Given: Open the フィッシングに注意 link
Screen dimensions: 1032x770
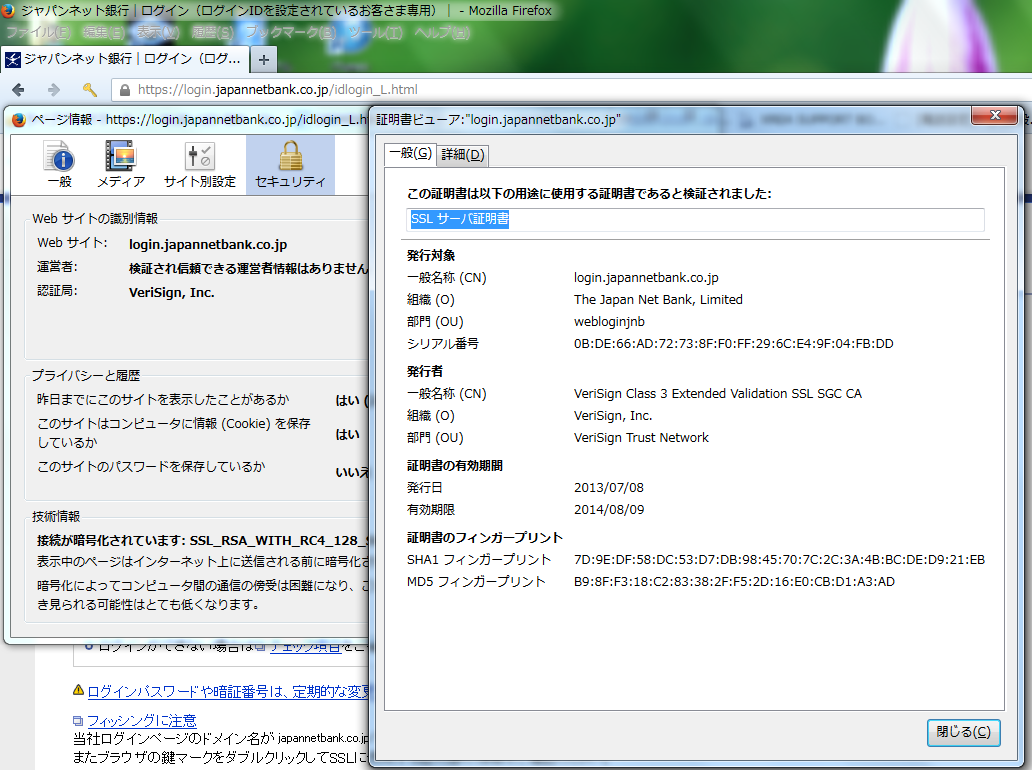Looking at the screenshot, I should click(x=141, y=720).
